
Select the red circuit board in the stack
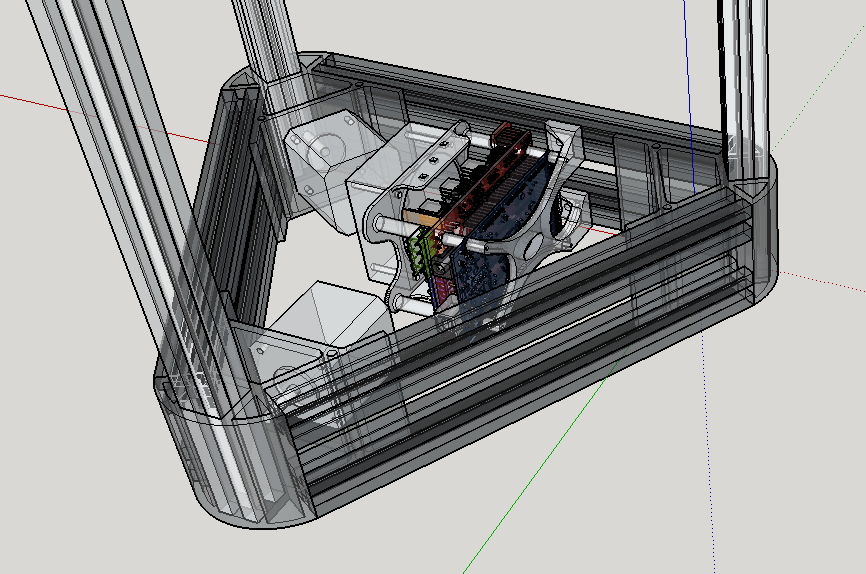pos(482,188)
